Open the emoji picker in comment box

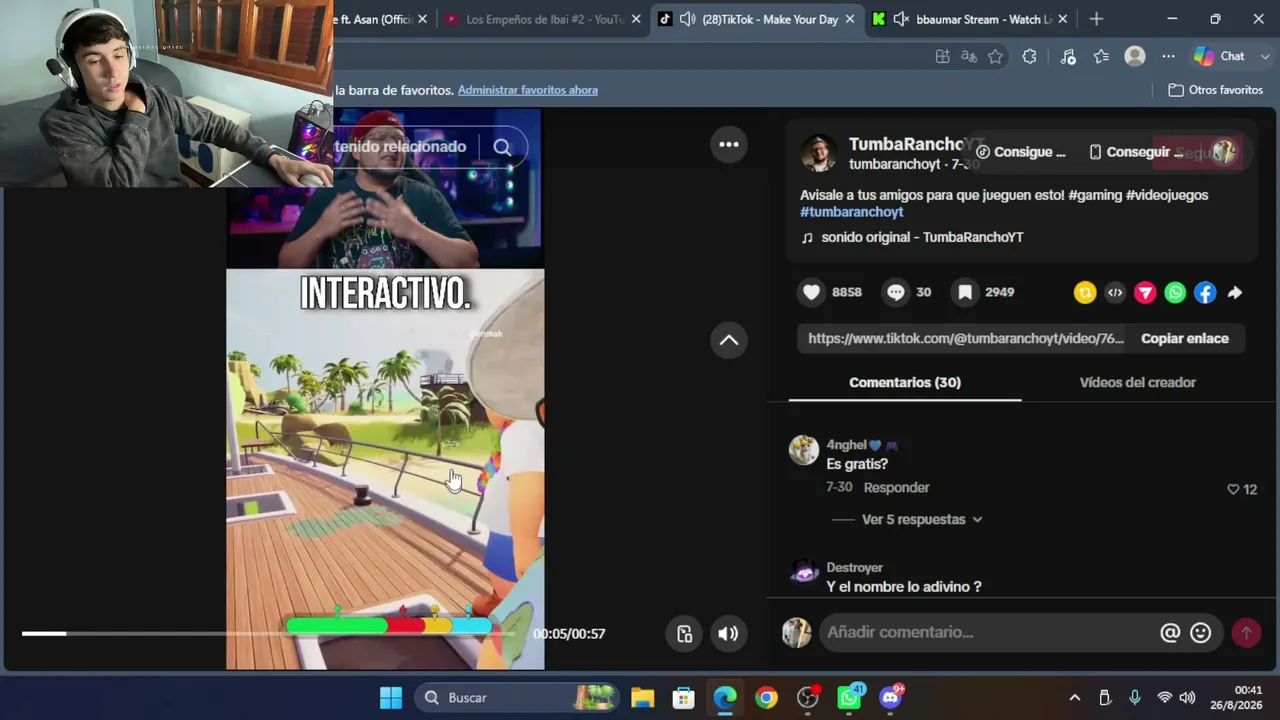click(1201, 632)
